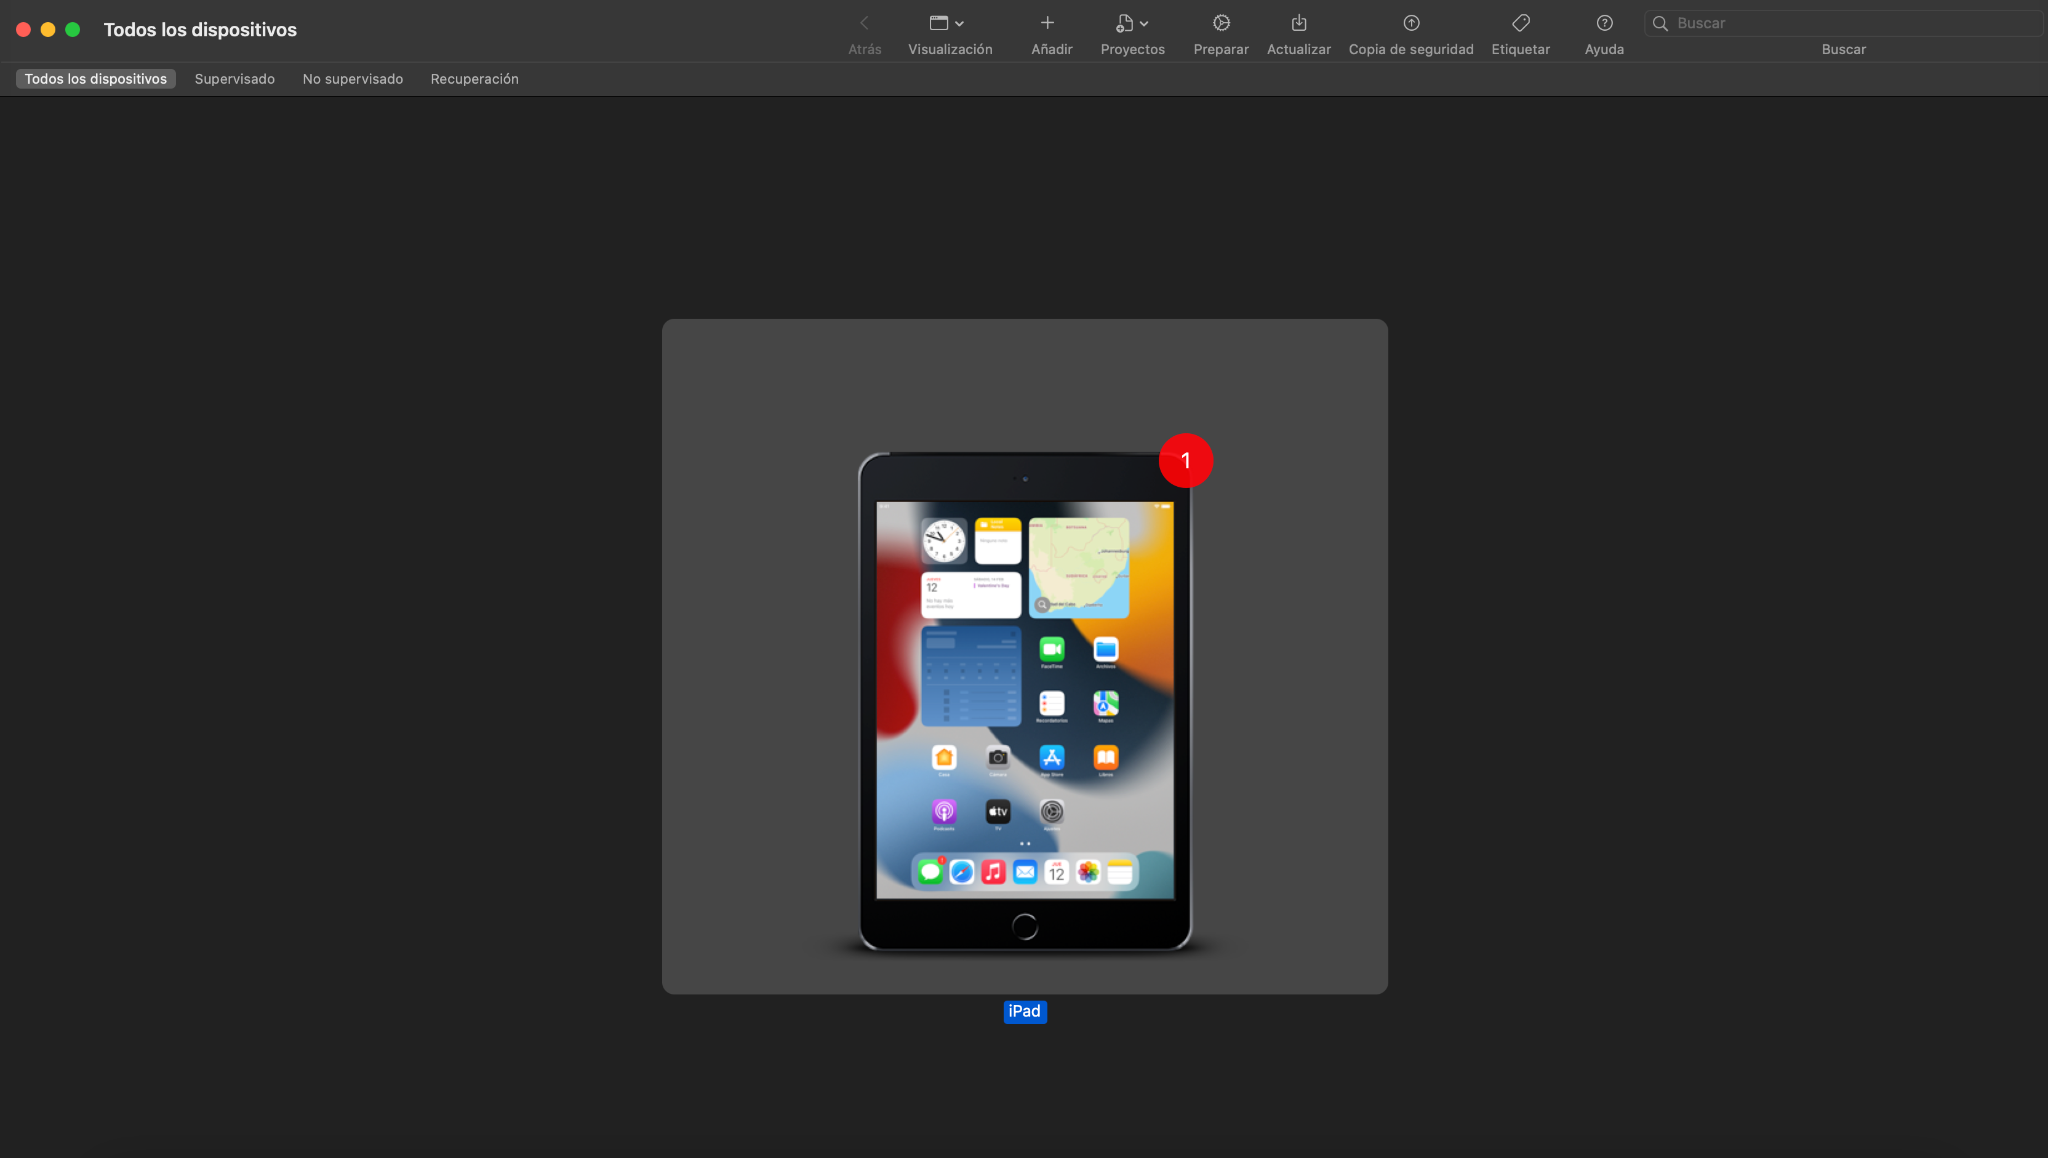Select the Recuperación filter tab
This screenshot has height=1158, width=2048.
point(474,79)
